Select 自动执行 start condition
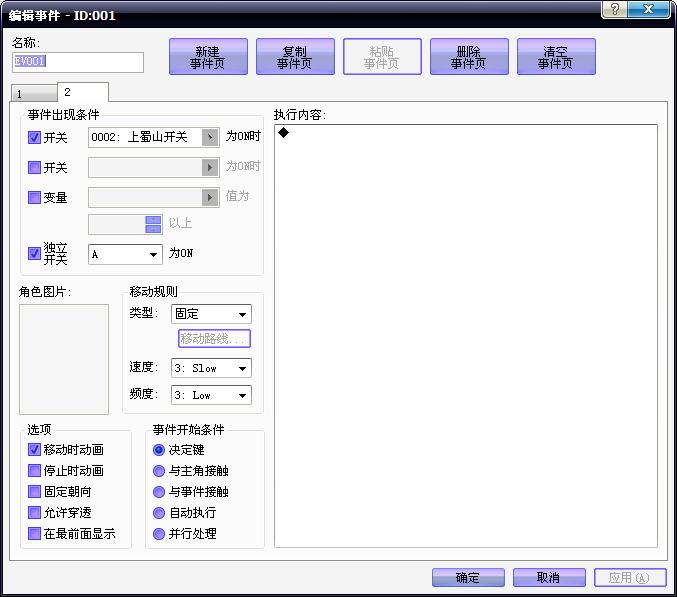Viewport: 677px width, 597px height. pos(159,513)
